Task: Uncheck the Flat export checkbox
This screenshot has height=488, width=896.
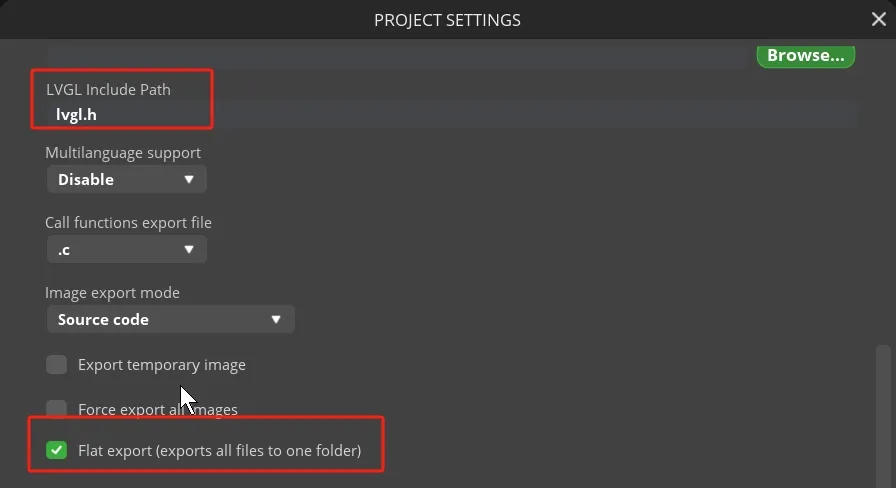Action: point(57,451)
